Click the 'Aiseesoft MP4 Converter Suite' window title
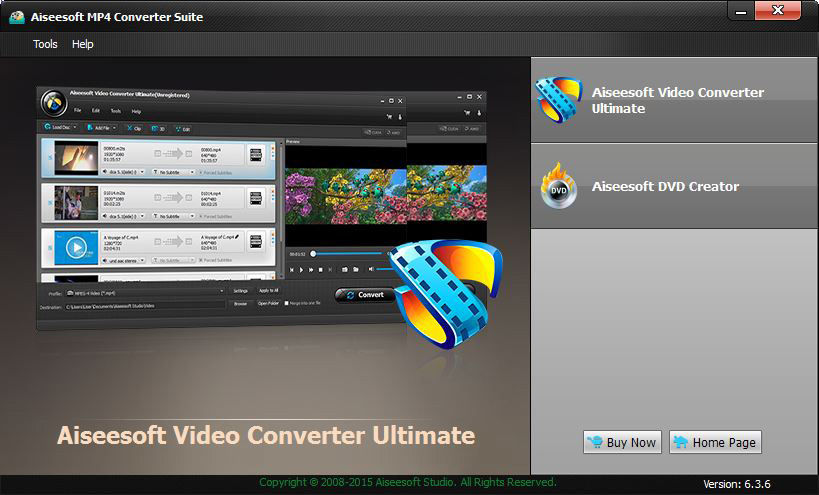This screenshot has width=819, height=495. point(117,17)
